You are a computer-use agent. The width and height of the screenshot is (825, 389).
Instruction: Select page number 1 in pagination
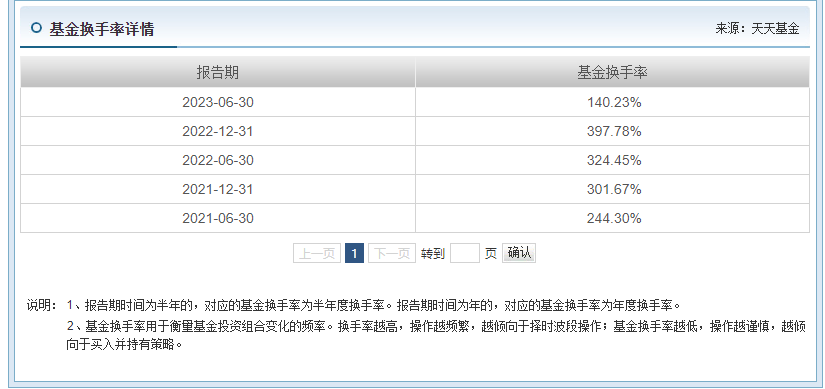[x=354, y=253]
